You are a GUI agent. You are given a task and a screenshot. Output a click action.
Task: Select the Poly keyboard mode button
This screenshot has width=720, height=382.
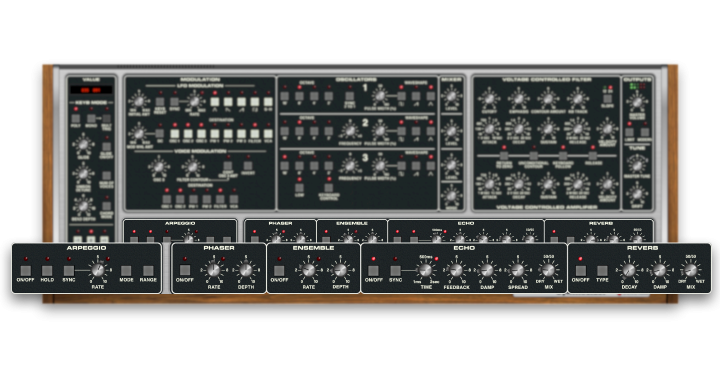[x=75, y=118]
